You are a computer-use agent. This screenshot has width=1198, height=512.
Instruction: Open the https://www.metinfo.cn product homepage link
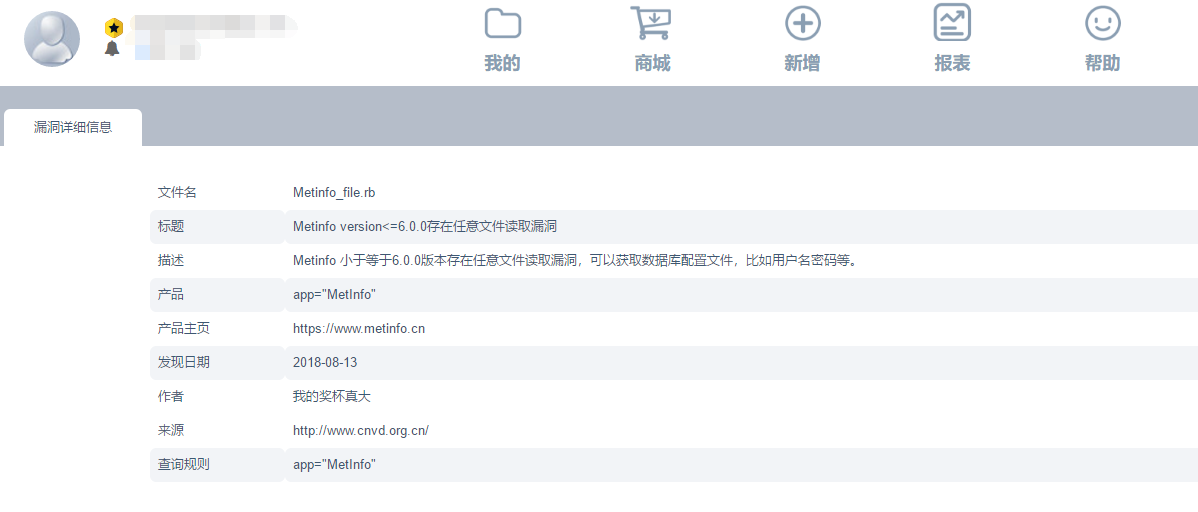click(x=359, y=328)
